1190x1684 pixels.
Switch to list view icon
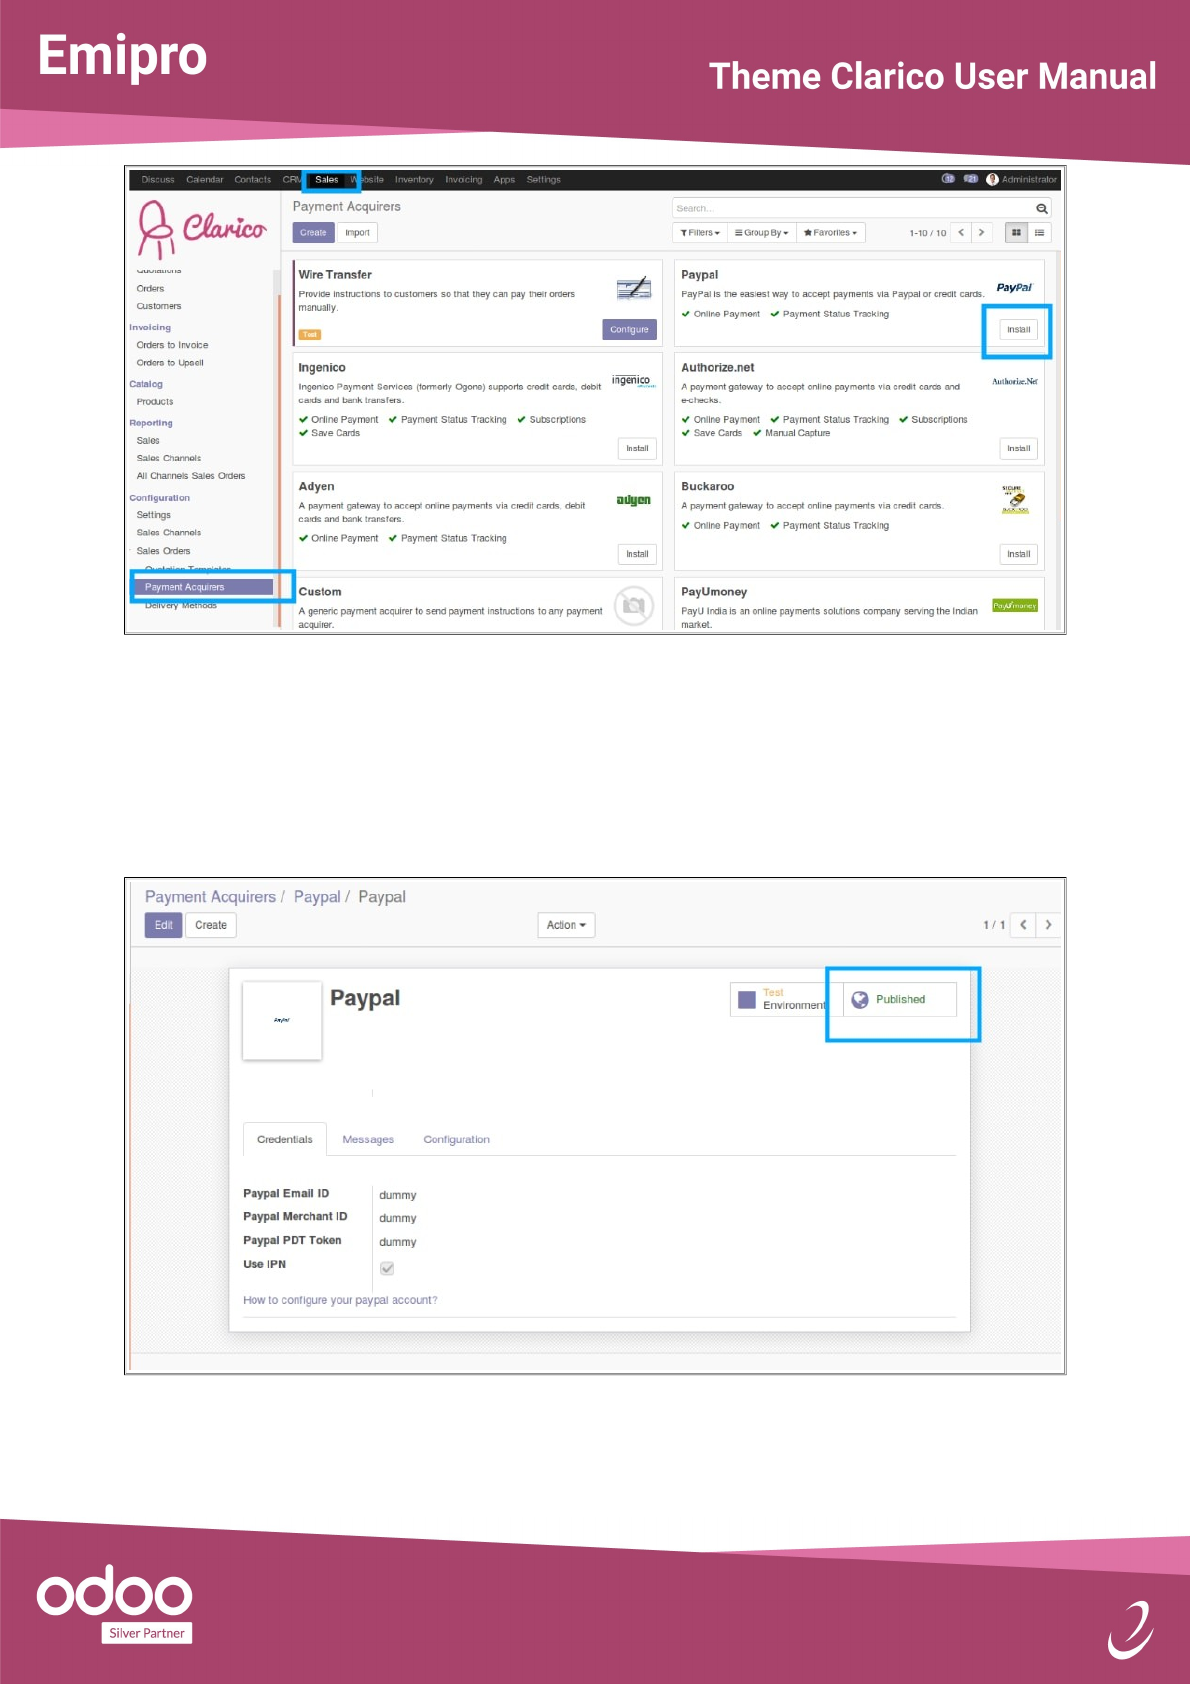pyautogui.click(x=1040, y=233)
